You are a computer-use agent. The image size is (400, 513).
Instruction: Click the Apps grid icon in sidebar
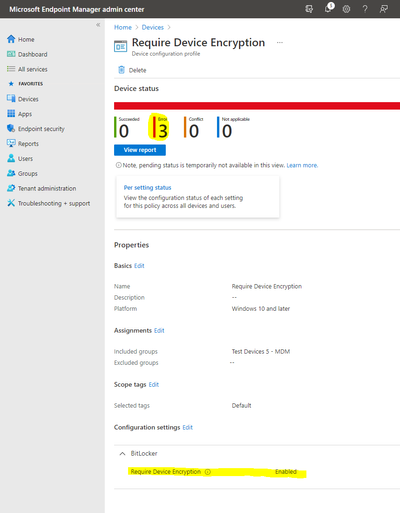click(x=11, y=113)
